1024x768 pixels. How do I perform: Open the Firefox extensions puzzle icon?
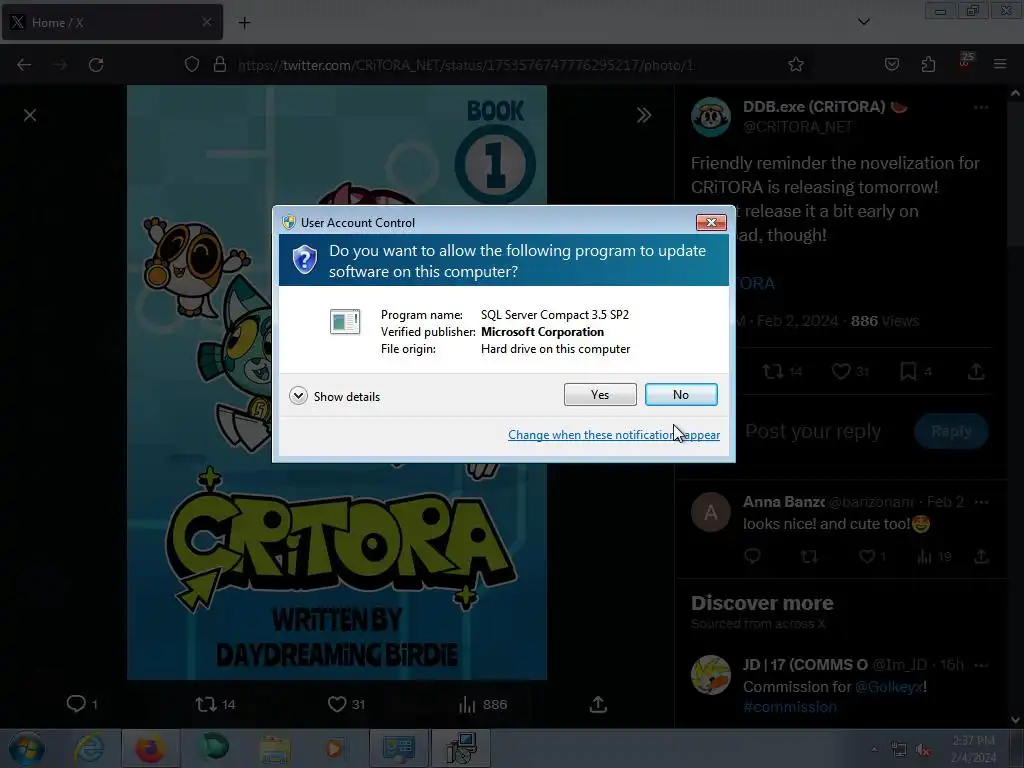click(x=928, y=65)
